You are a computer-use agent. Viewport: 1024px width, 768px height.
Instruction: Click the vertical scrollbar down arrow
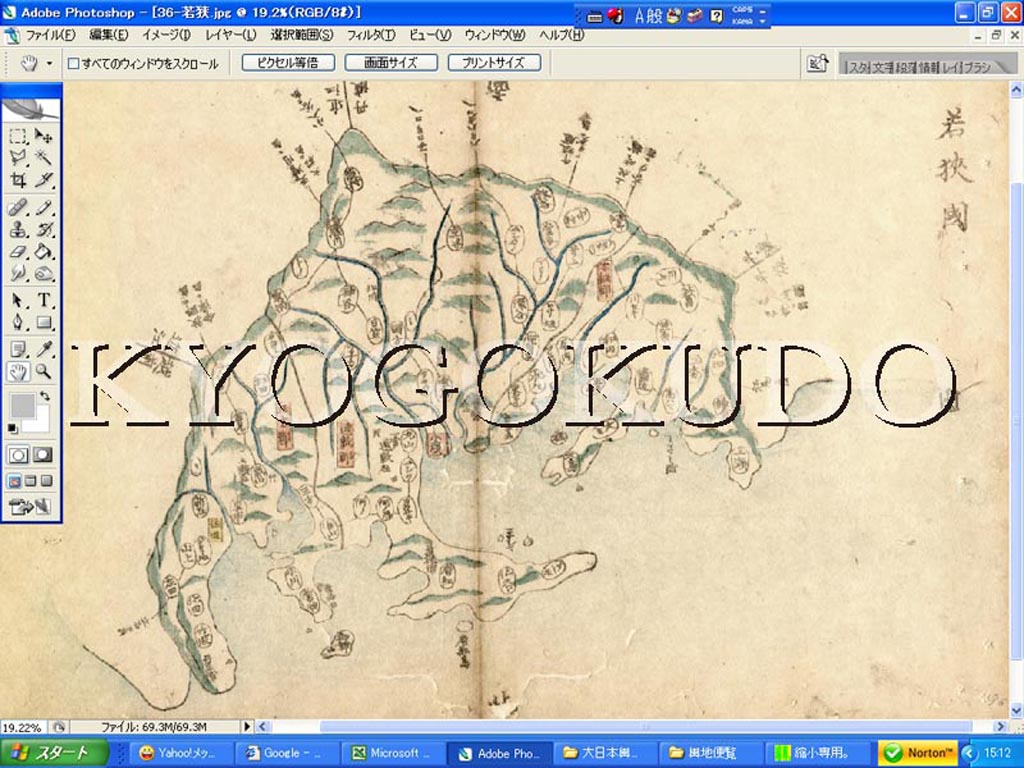coord(1016,710)
